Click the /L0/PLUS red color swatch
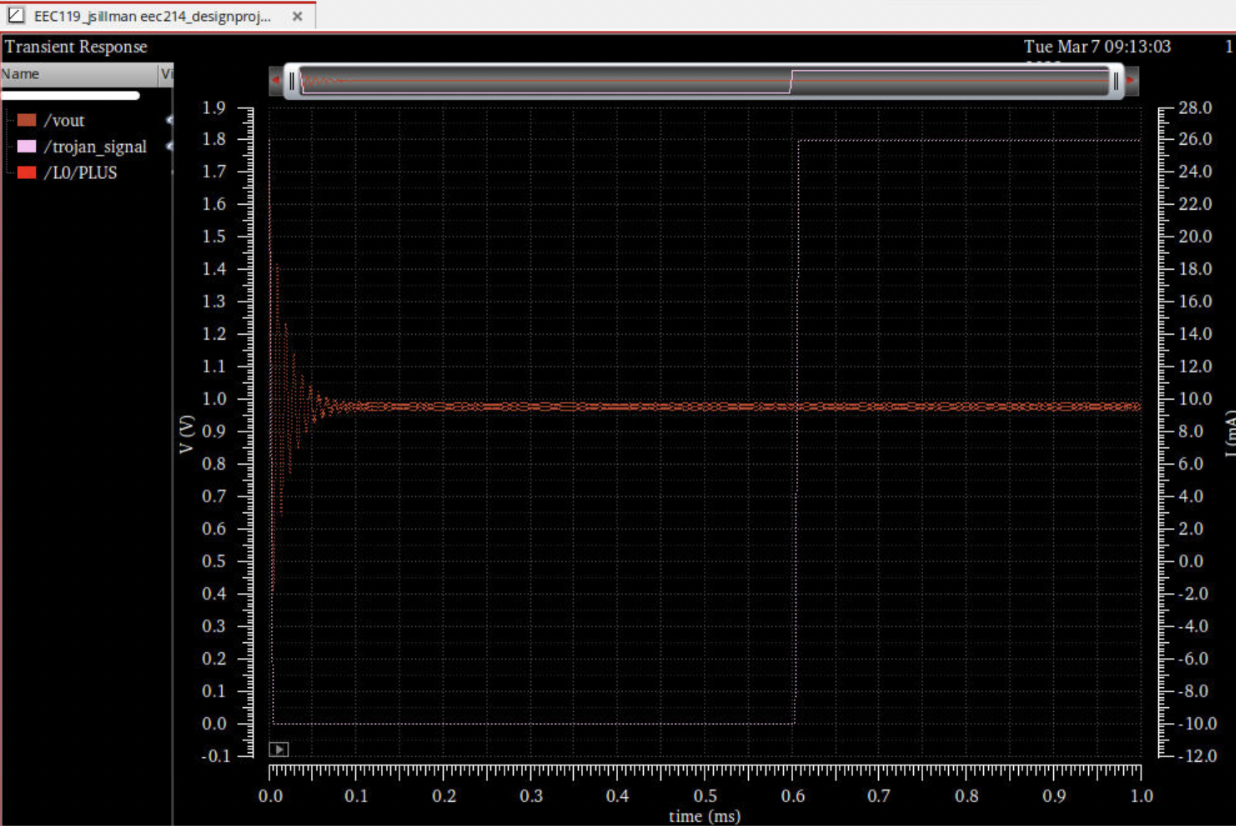The width and height of the screenshot is (1236, 826). [27, 173]
